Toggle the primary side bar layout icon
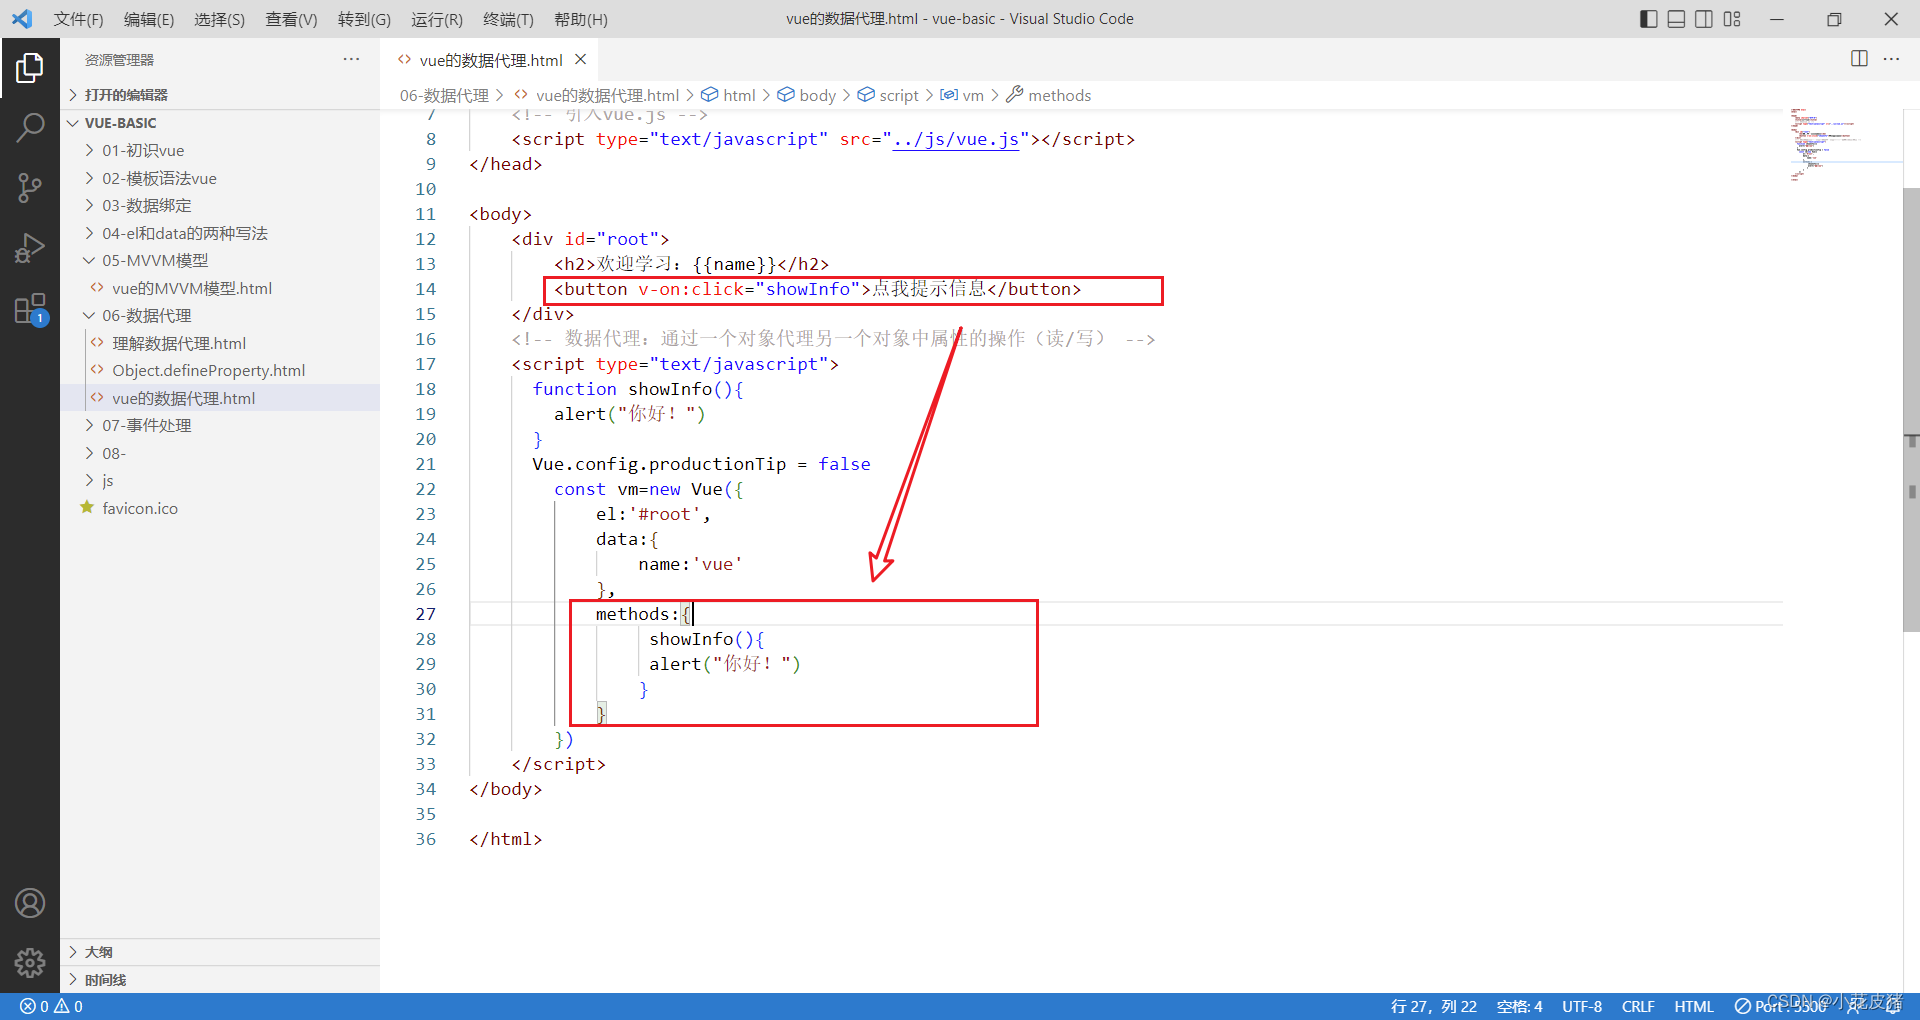Screen dimensions: 1920x1020 pyautogui.click(x=1649, y=19)
